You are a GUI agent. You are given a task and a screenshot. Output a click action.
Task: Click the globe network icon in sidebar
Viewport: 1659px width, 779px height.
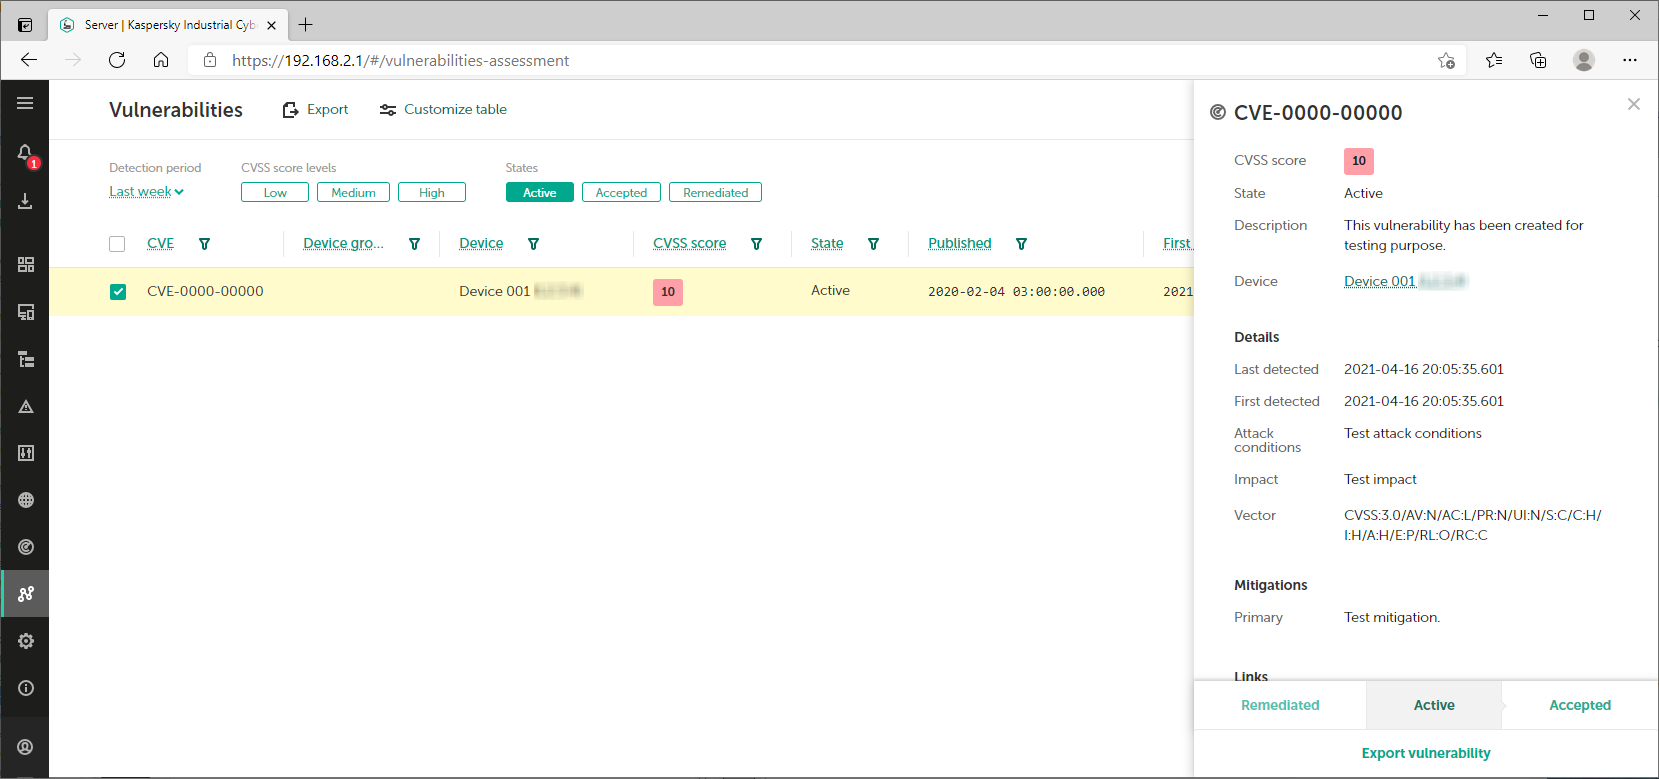pyautogui.click(x=25, y=500)
